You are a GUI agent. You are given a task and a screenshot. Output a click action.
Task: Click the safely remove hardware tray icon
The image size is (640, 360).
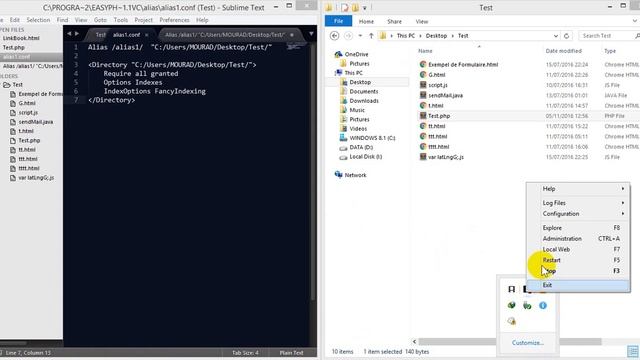tap(527, 305)
